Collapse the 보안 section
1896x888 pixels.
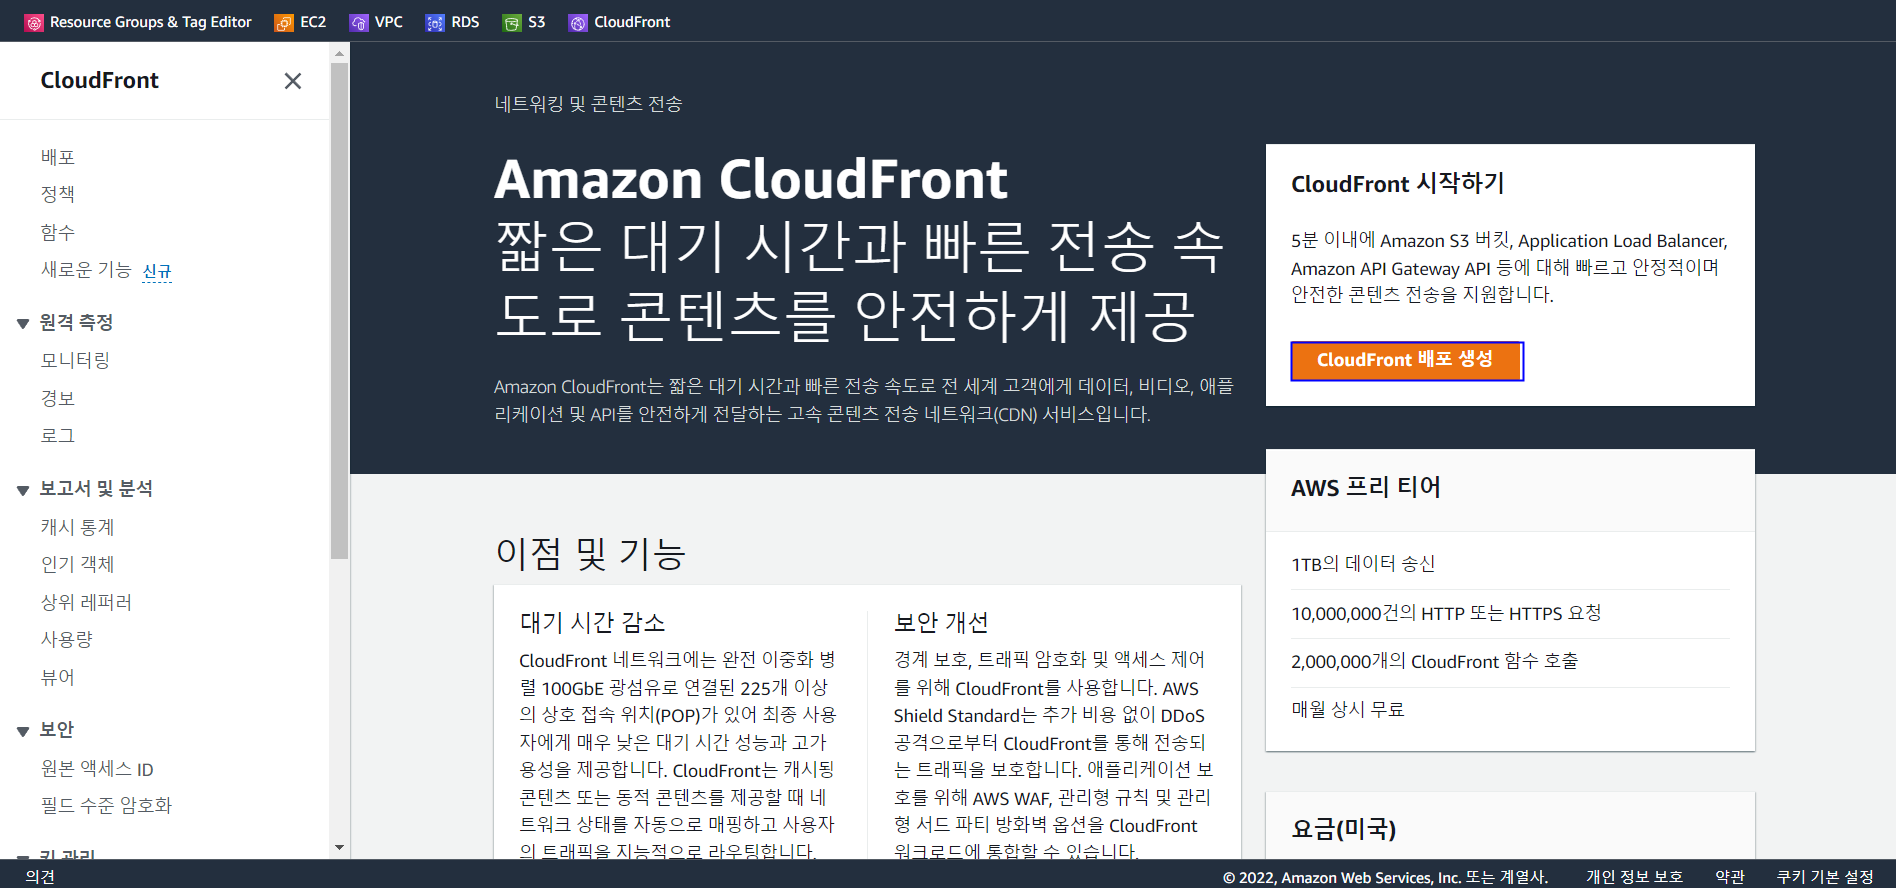point(22,731)
